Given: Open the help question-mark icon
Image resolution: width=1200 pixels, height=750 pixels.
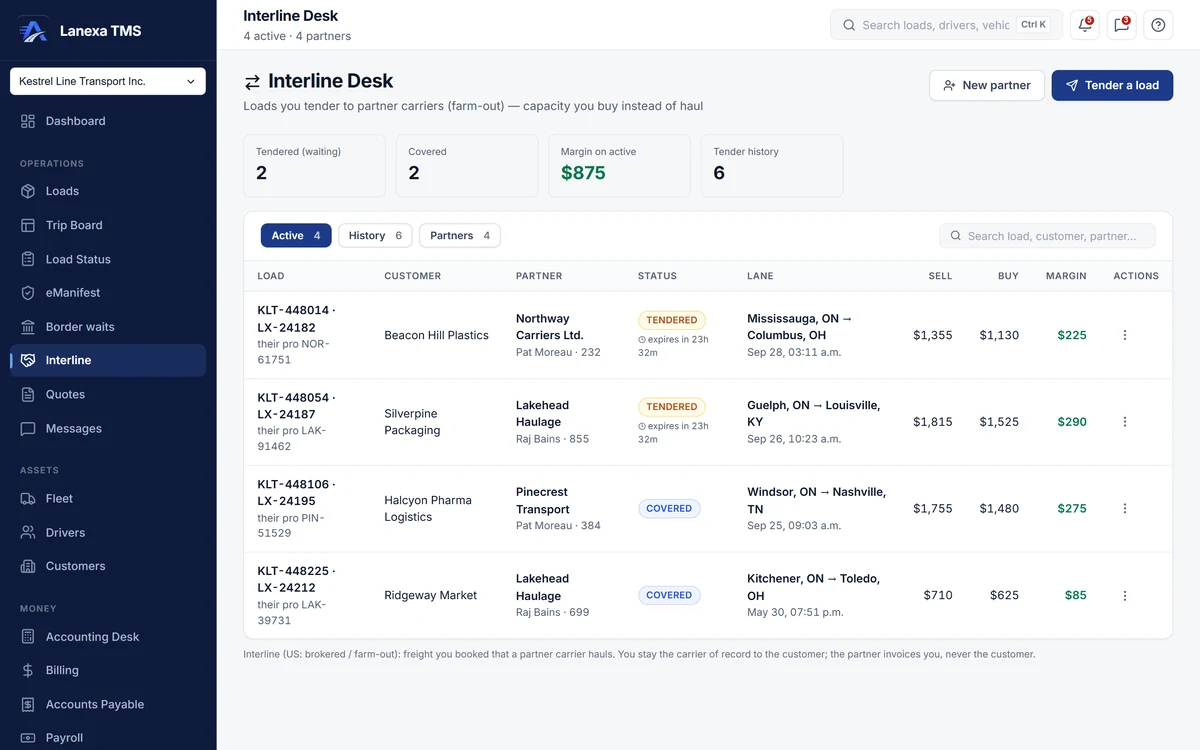Looking at the screenshot, I should pos(1158,25).
